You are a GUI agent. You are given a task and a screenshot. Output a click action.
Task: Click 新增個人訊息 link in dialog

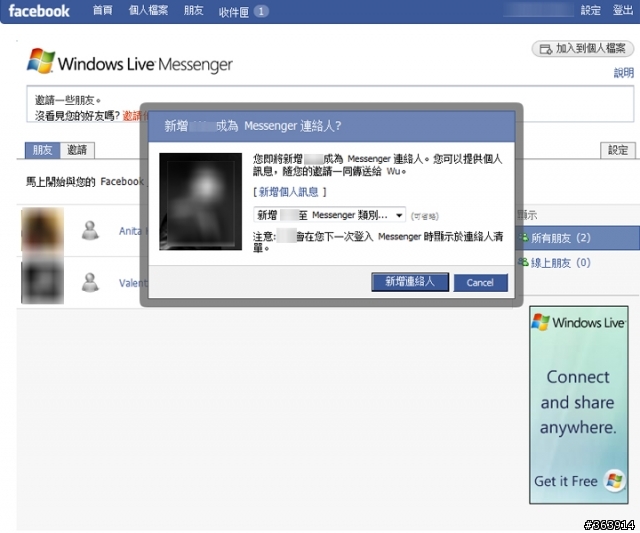coord(289,192)
